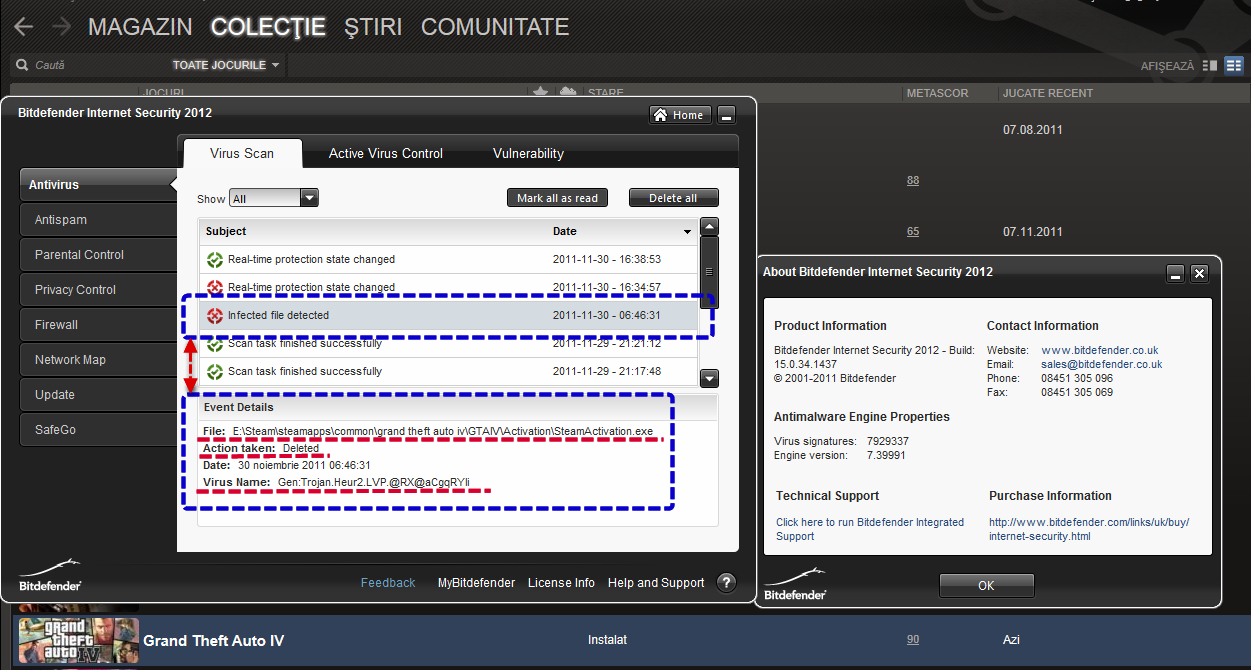Image resolution: width=1251 pixels, height=670 pixels.
Task: Click the favorites star column icon in Steam
Action: [x=541, y=93]
